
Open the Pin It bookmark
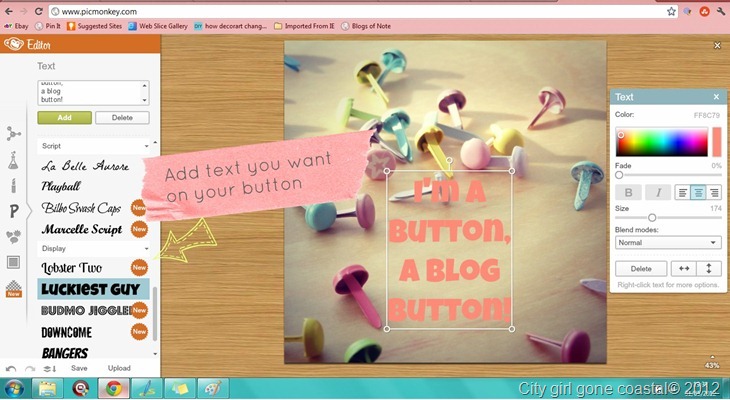(x=48, y=26)
